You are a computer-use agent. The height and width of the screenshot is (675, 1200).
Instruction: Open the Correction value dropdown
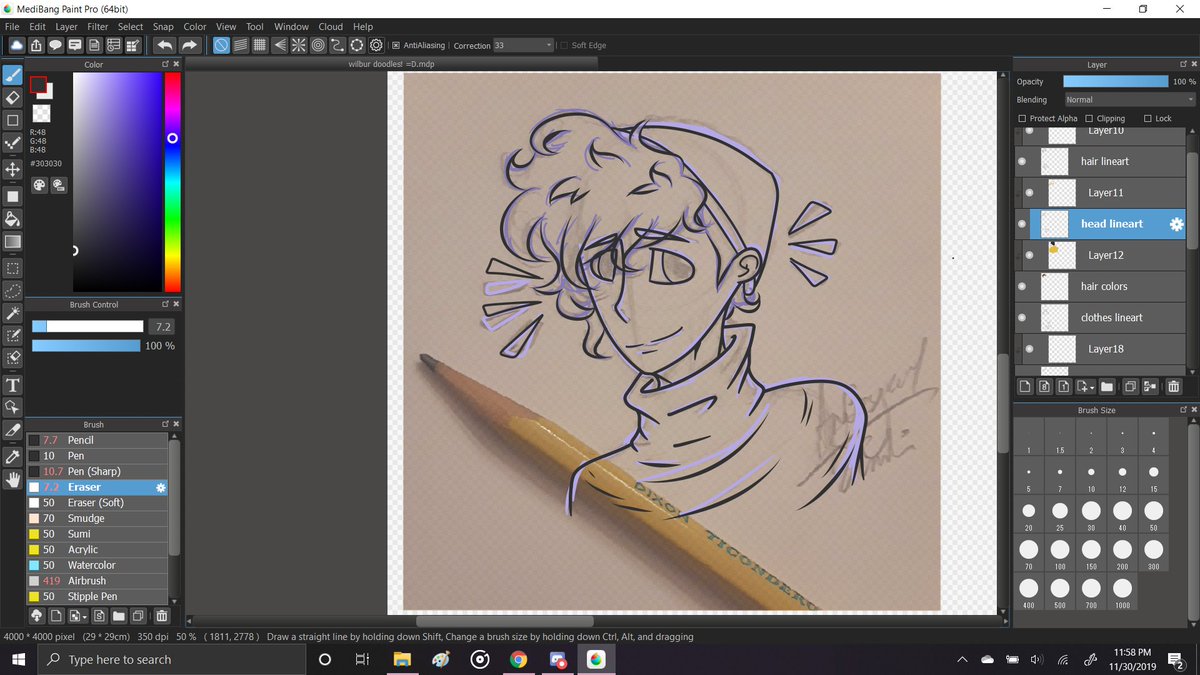coord(523,45)
